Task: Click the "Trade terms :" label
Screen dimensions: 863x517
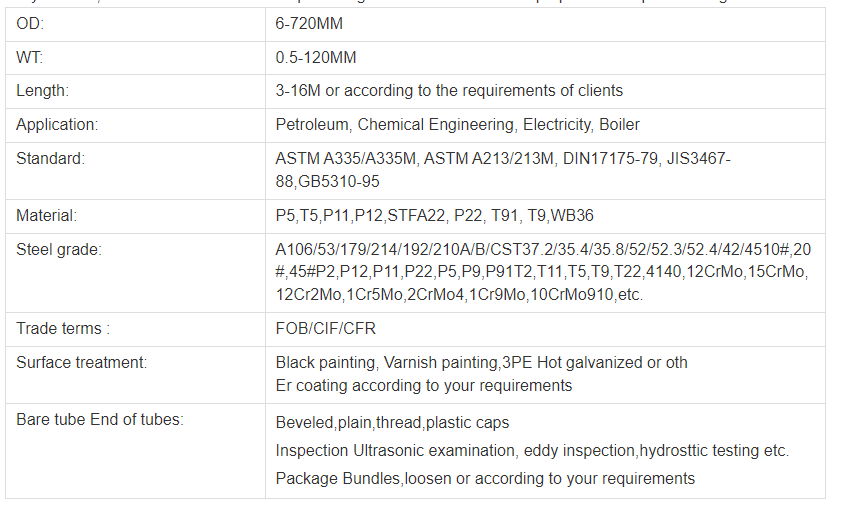Action: [x=63, y=328]
